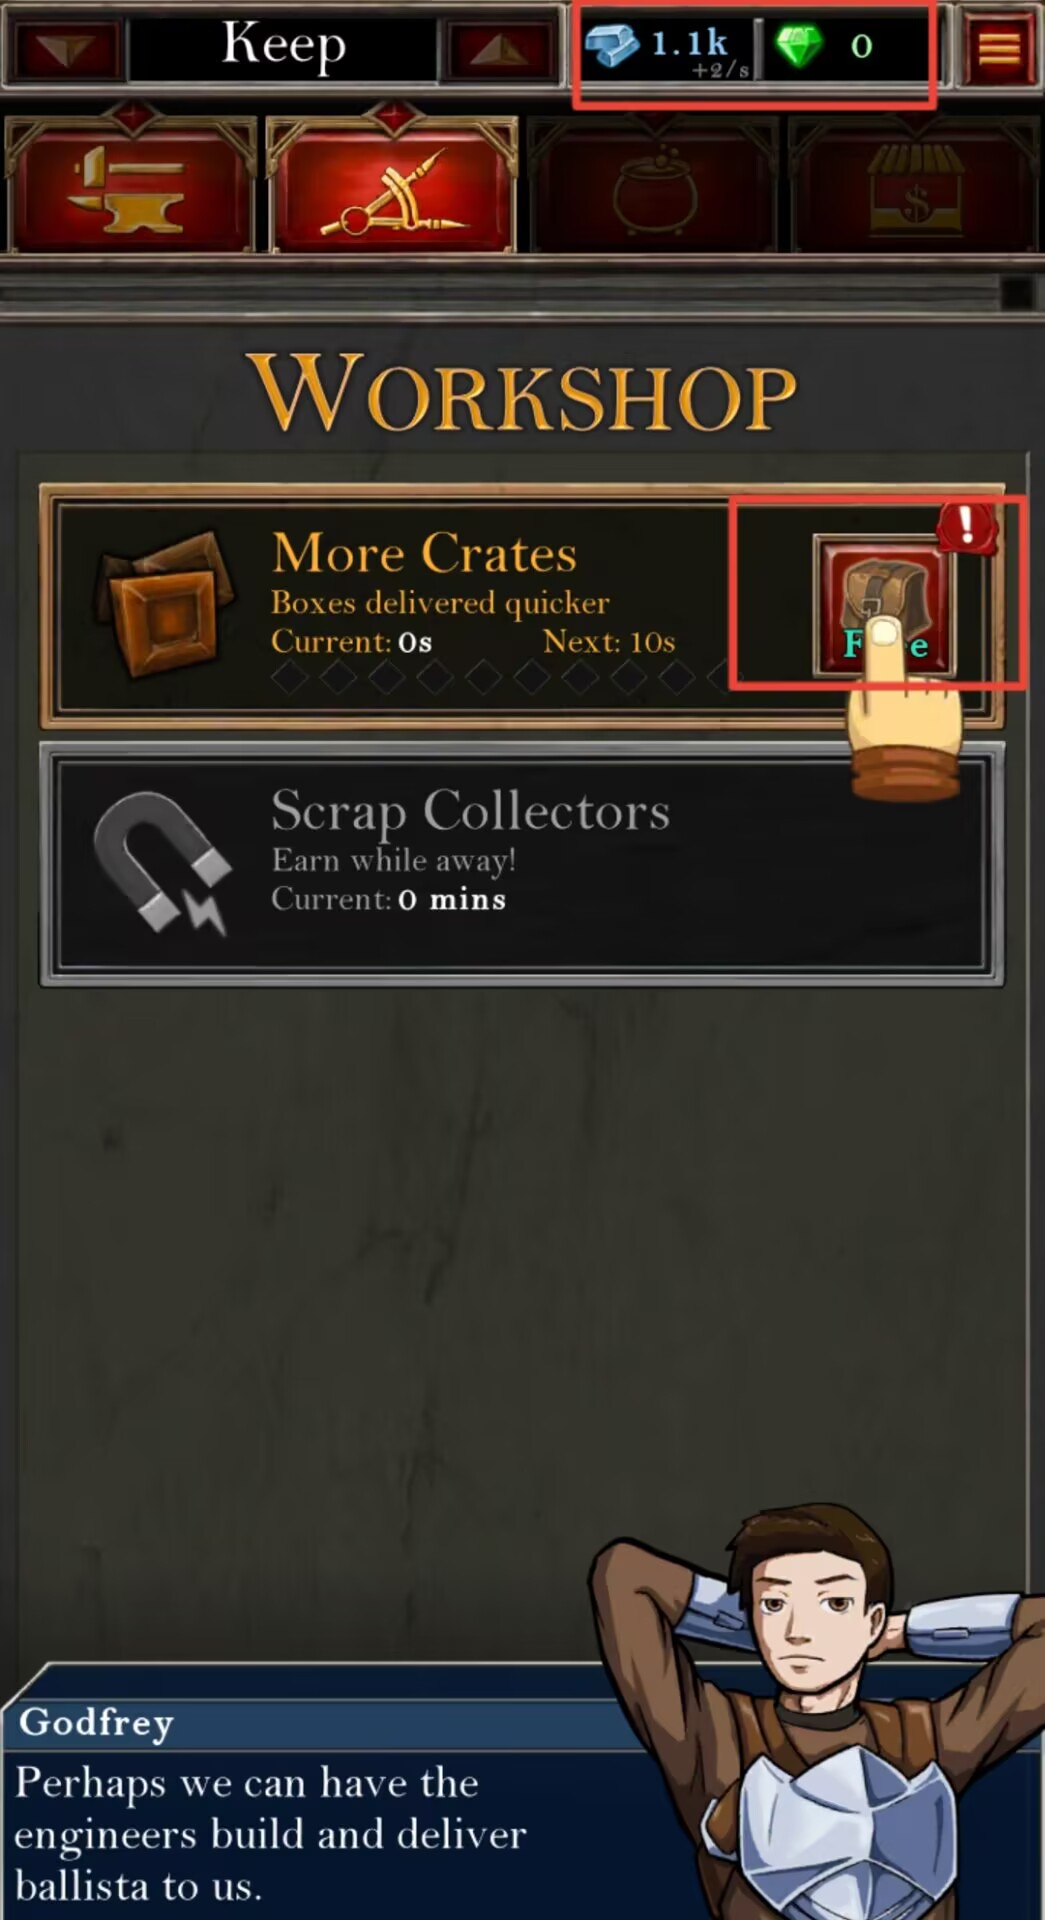Open the anvil forge tab
Image resolution: width=1045 pixels, height=1920 pixels.
pos(130,185)
